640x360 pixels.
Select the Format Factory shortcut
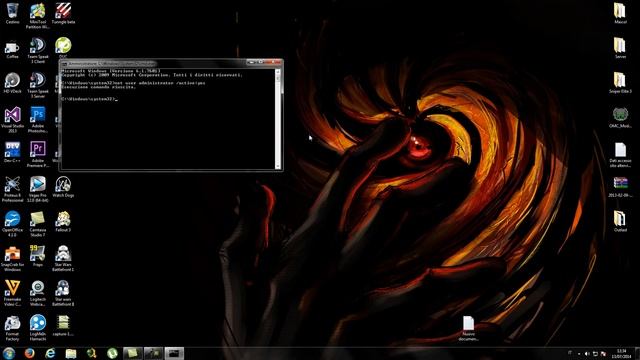click(12, 328)
